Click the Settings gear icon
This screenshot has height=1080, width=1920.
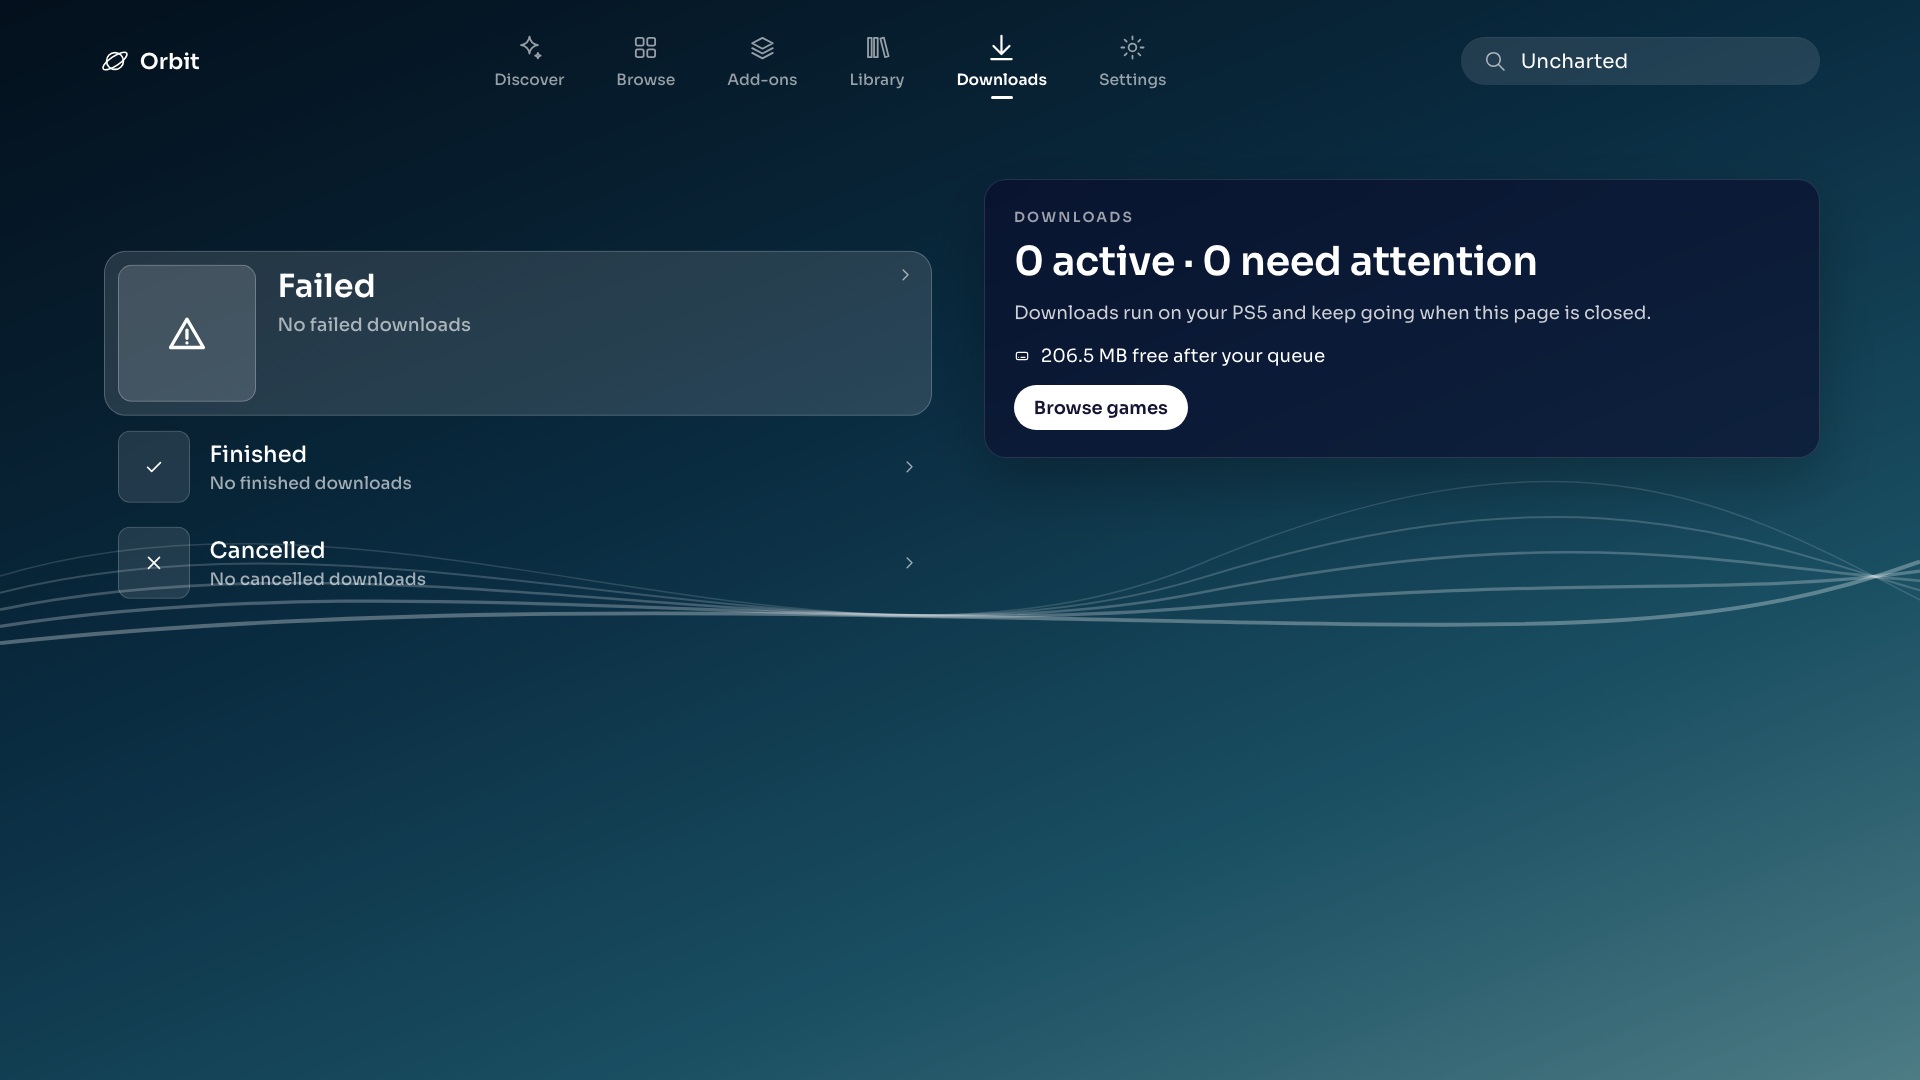coord(1132,47)
